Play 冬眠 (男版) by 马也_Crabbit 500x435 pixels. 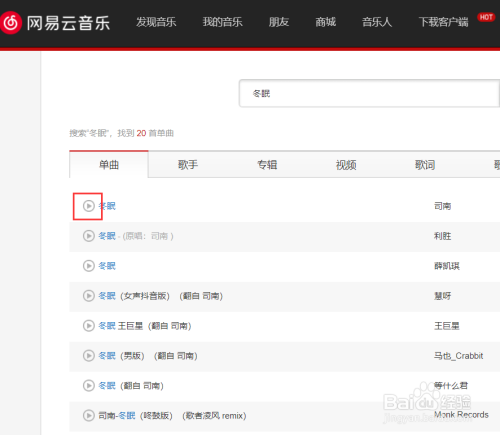(89, 356)
